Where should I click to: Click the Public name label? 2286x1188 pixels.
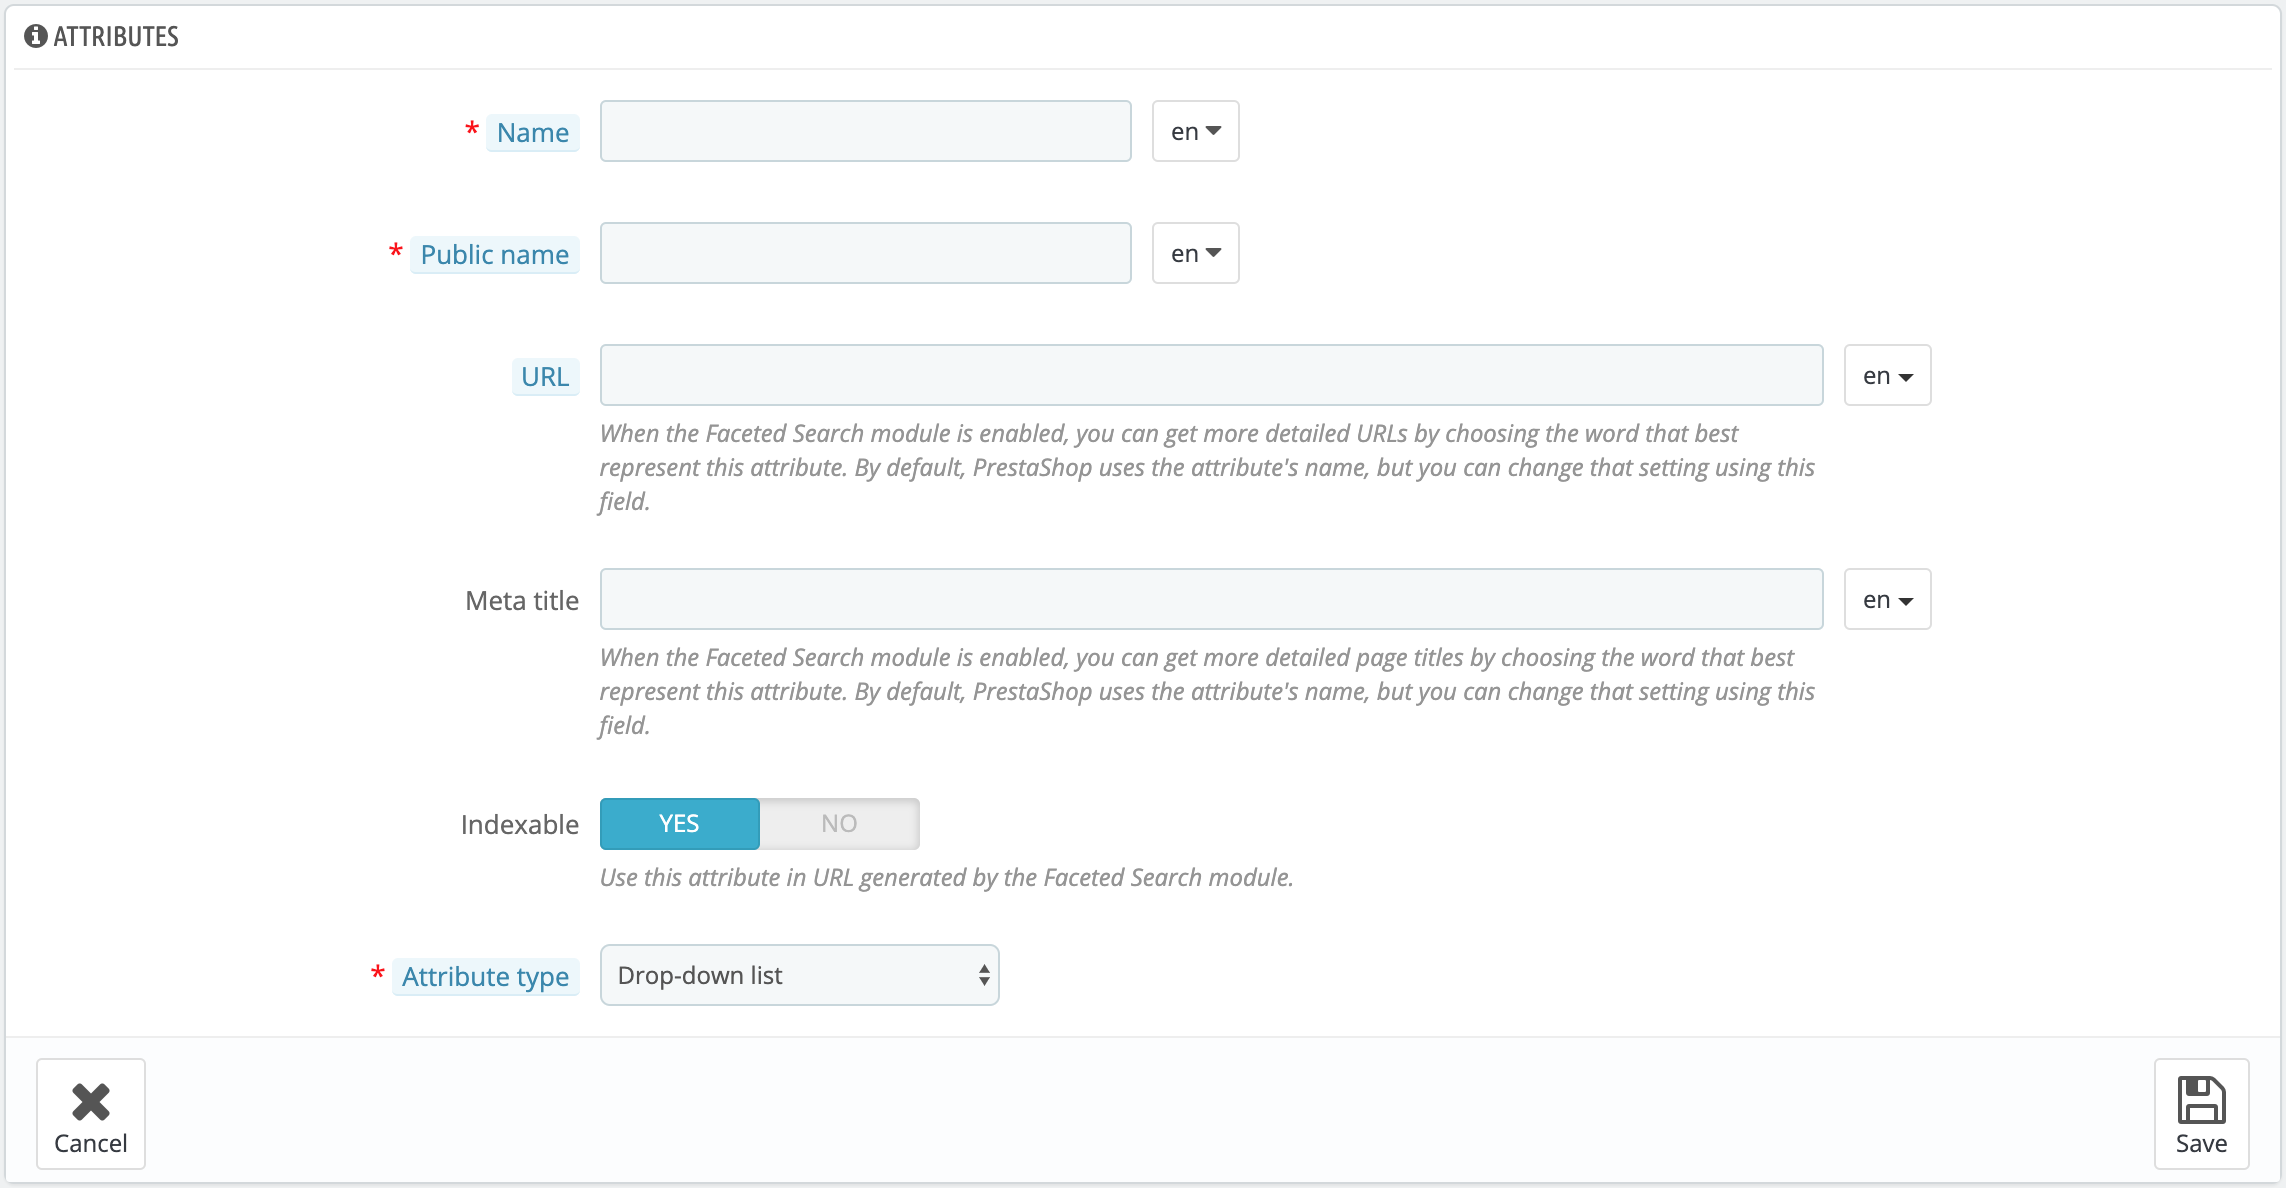(x=494, y=255)
